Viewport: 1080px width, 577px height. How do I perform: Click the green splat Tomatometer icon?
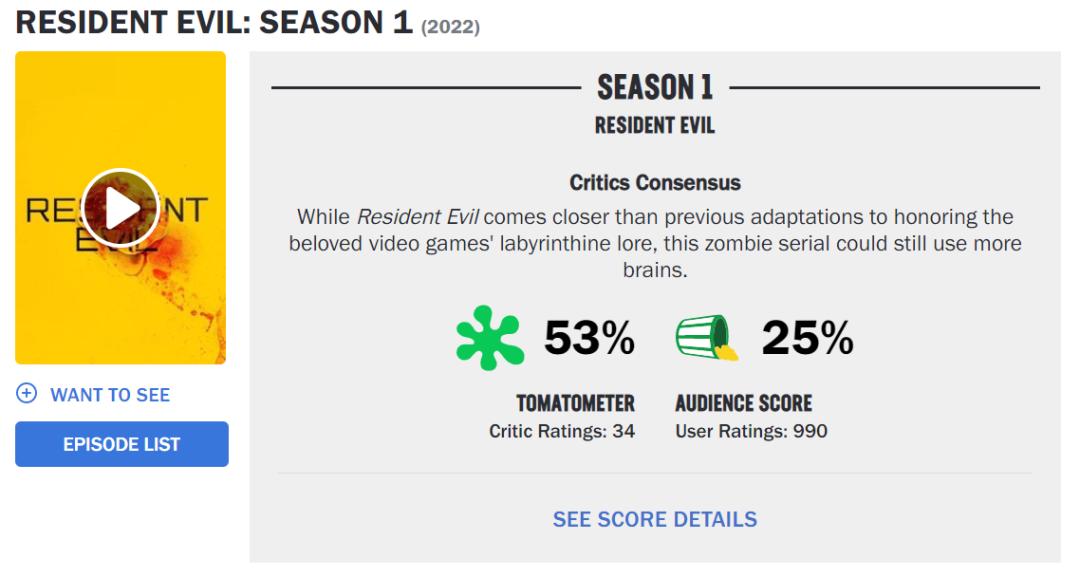489,339
